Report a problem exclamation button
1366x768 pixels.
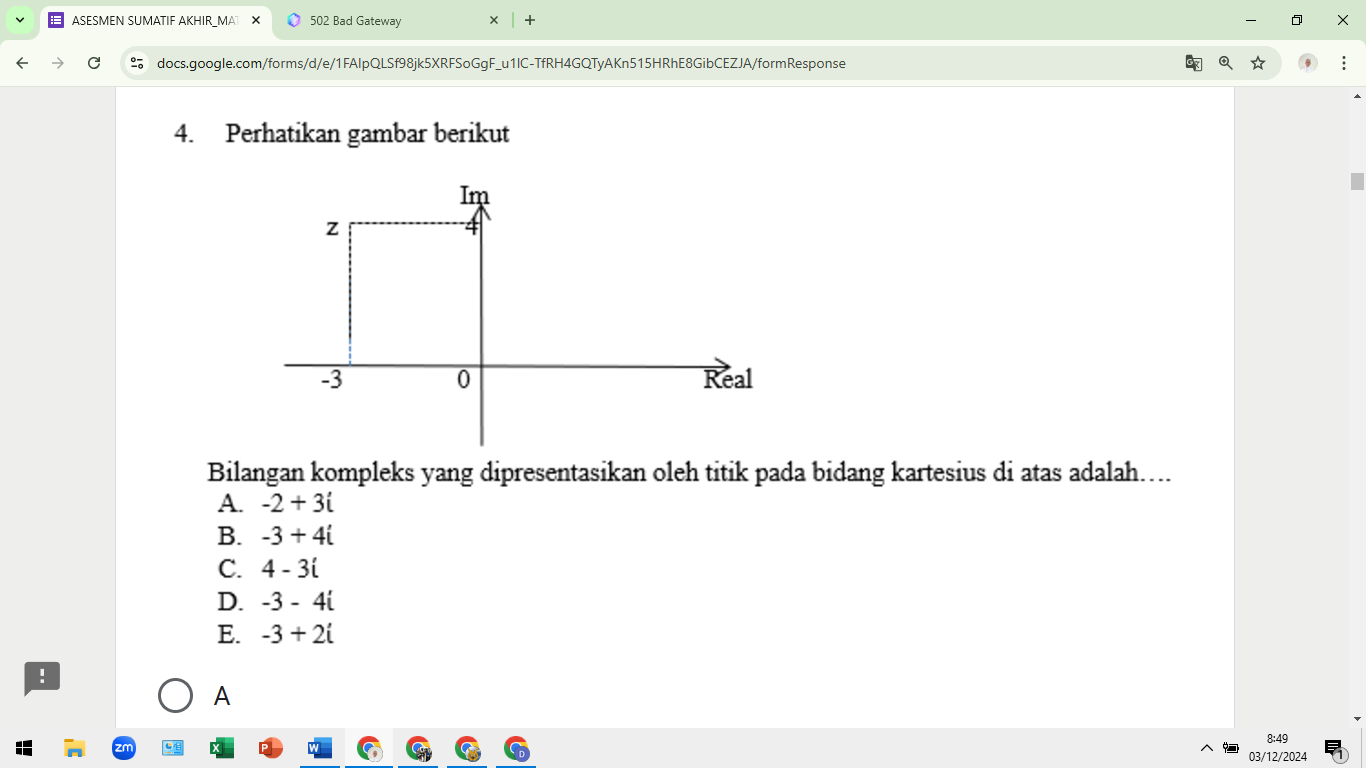click(42, 677)
